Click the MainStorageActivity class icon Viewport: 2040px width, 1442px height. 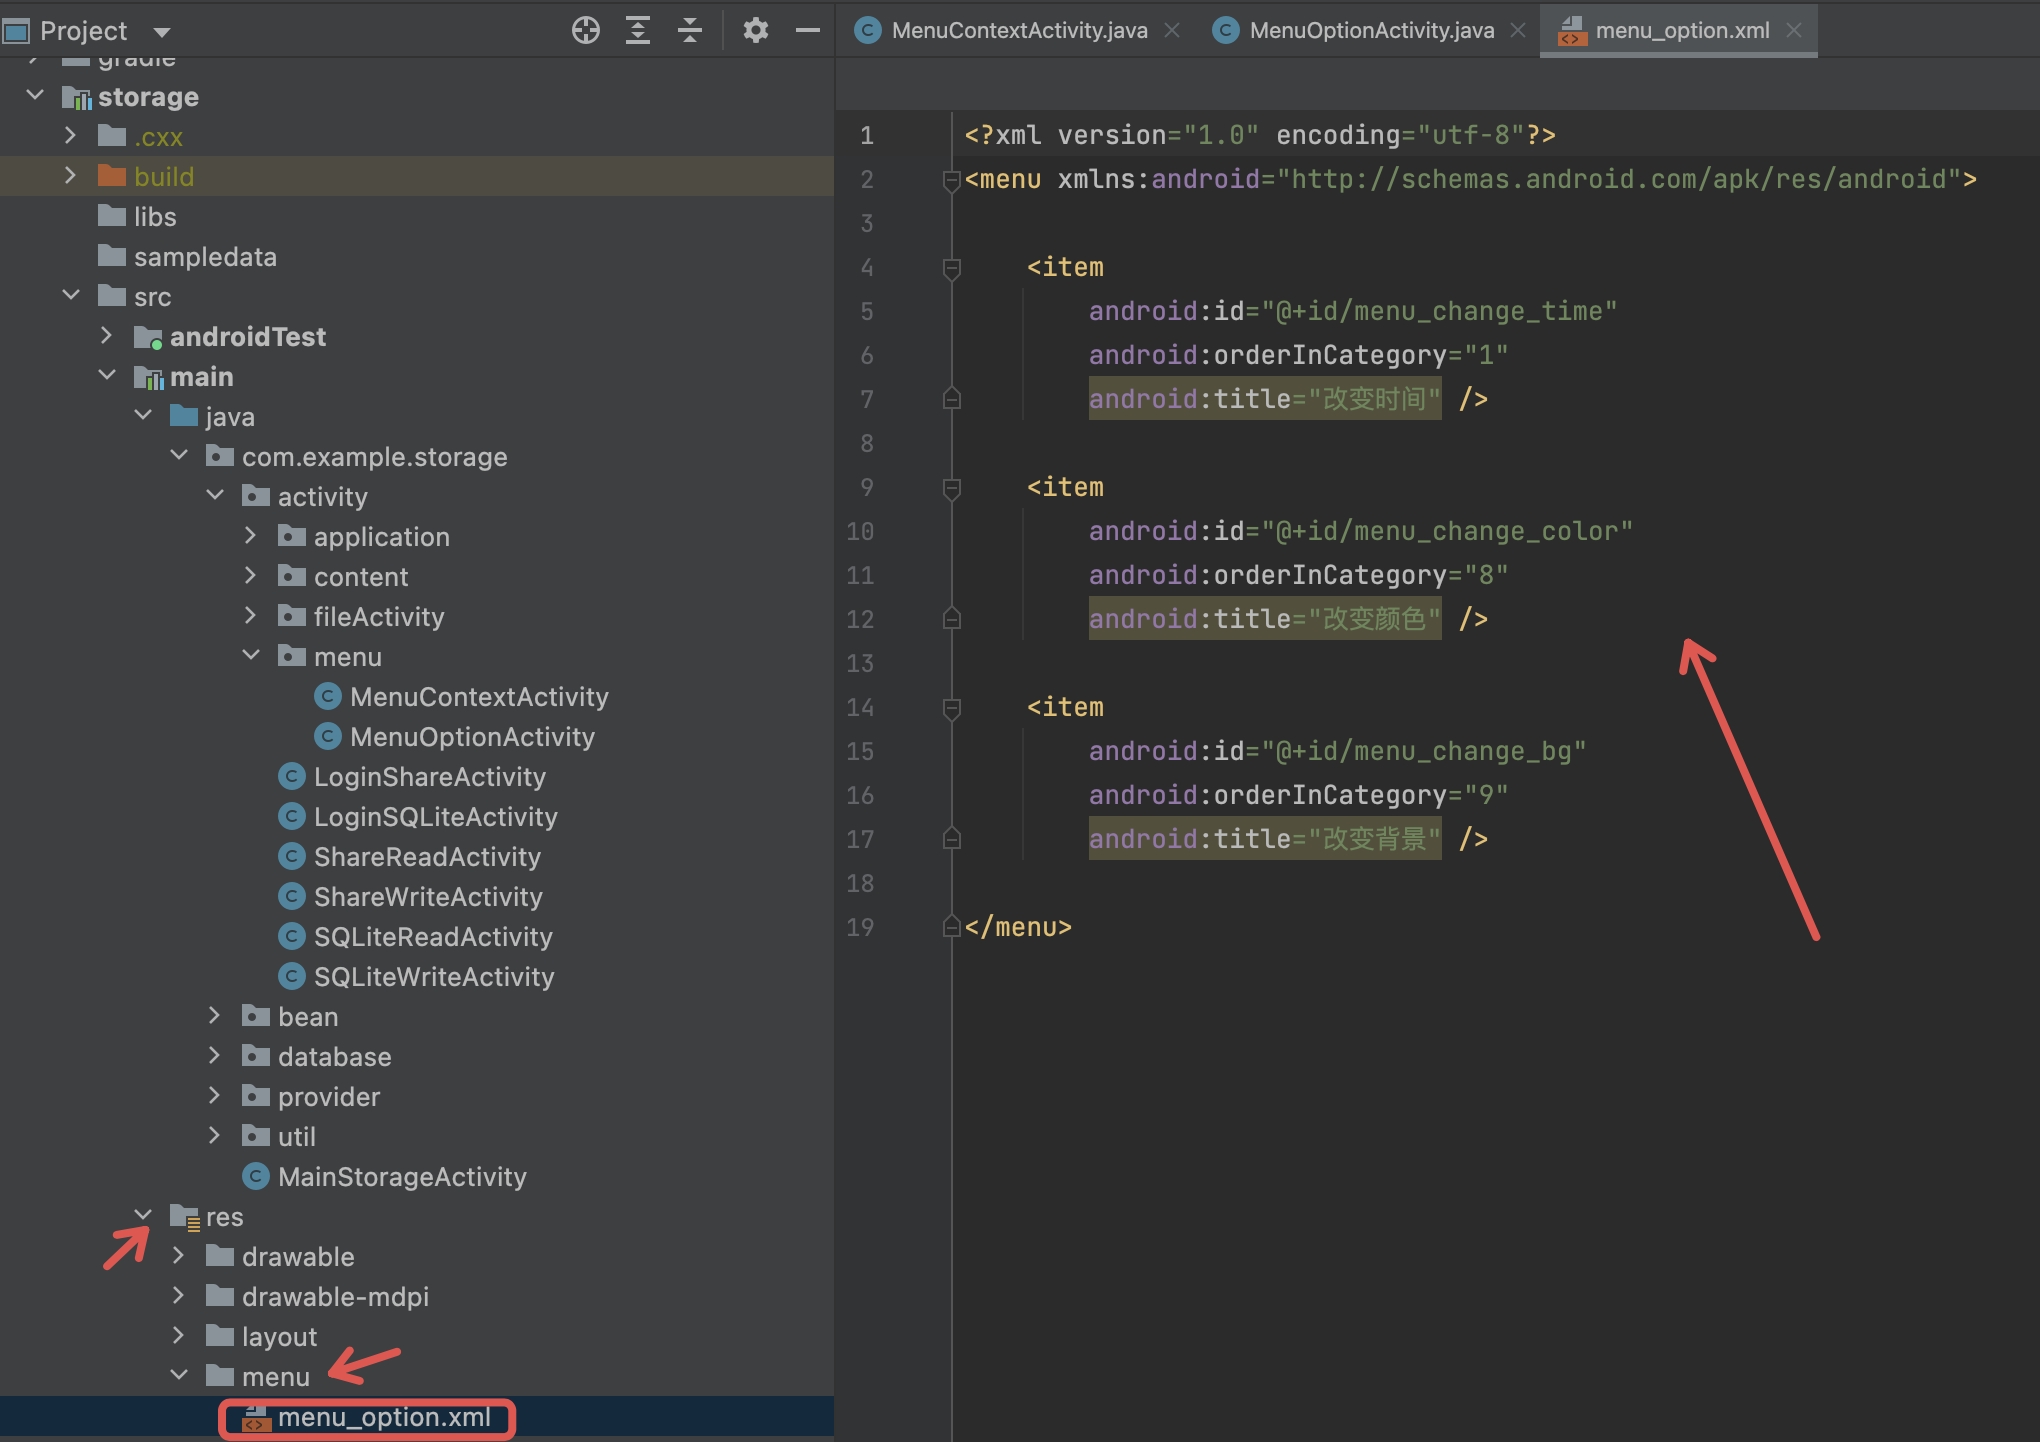256,1177
